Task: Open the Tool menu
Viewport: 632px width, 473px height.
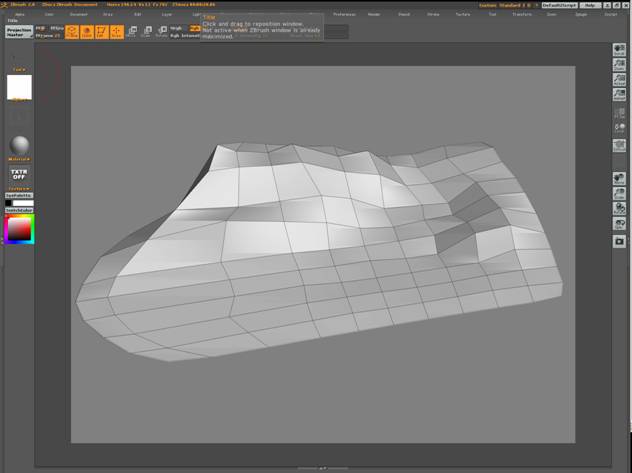Action: (491, 15)
